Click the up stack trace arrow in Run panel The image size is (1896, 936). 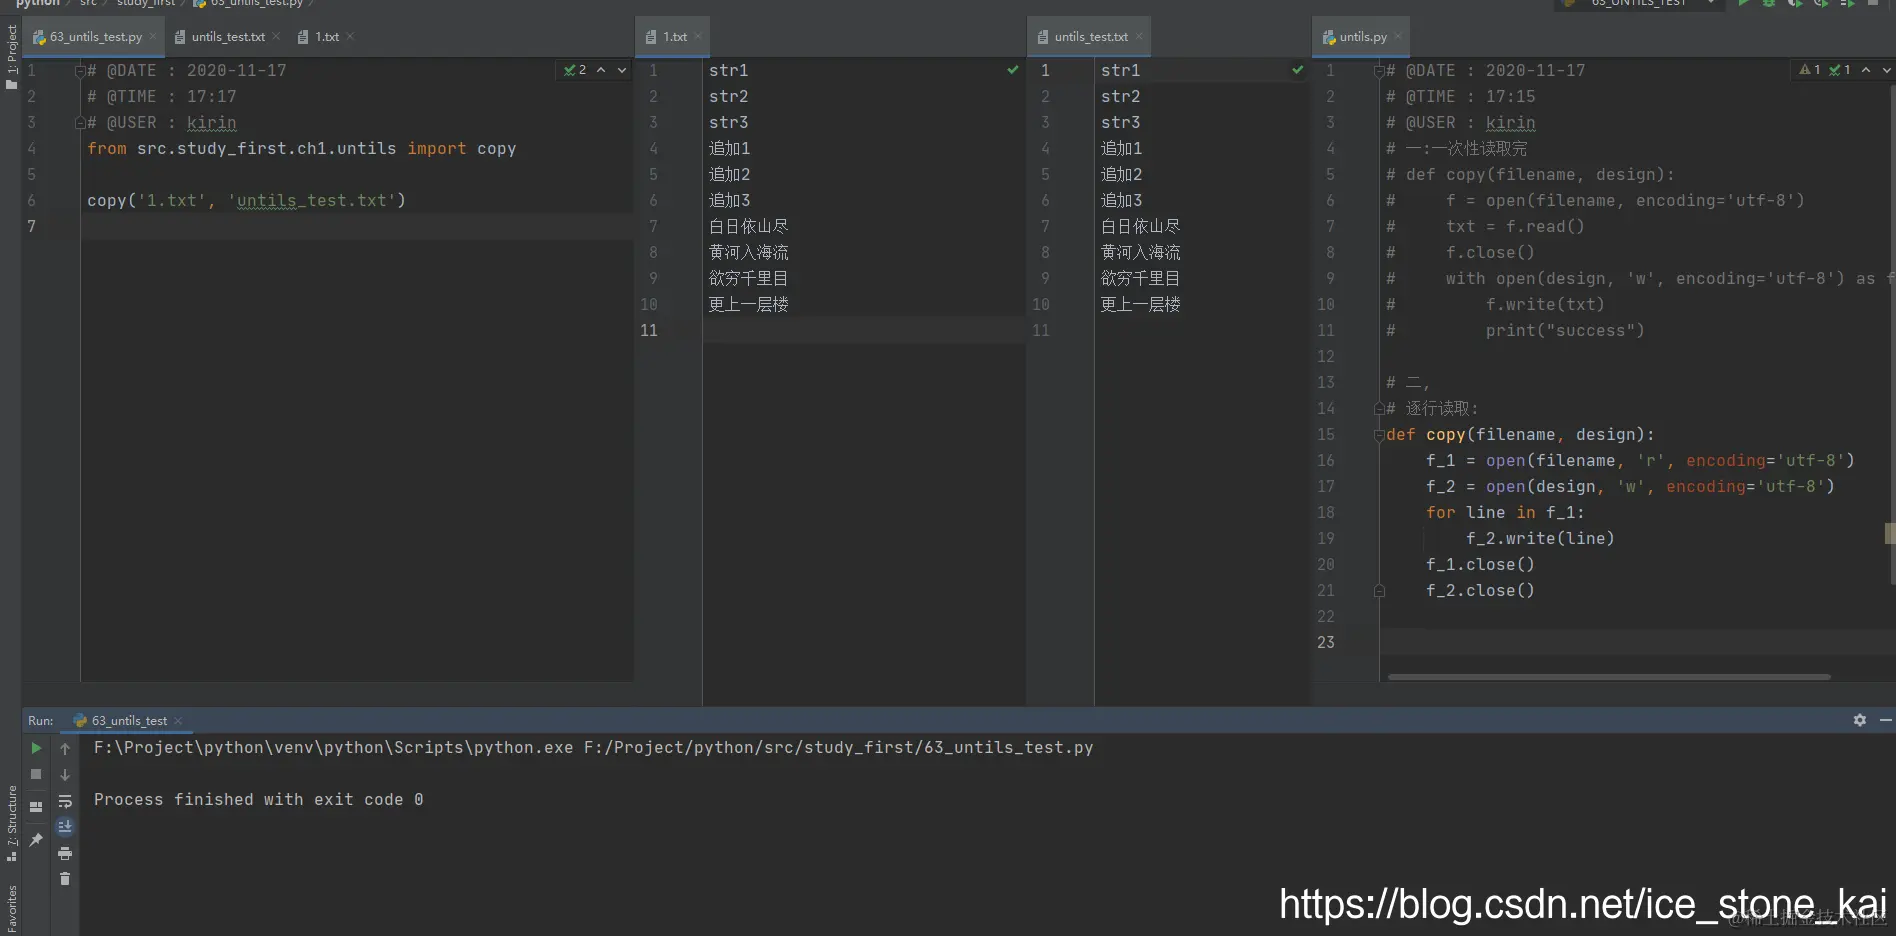click(x=65, y=748)
